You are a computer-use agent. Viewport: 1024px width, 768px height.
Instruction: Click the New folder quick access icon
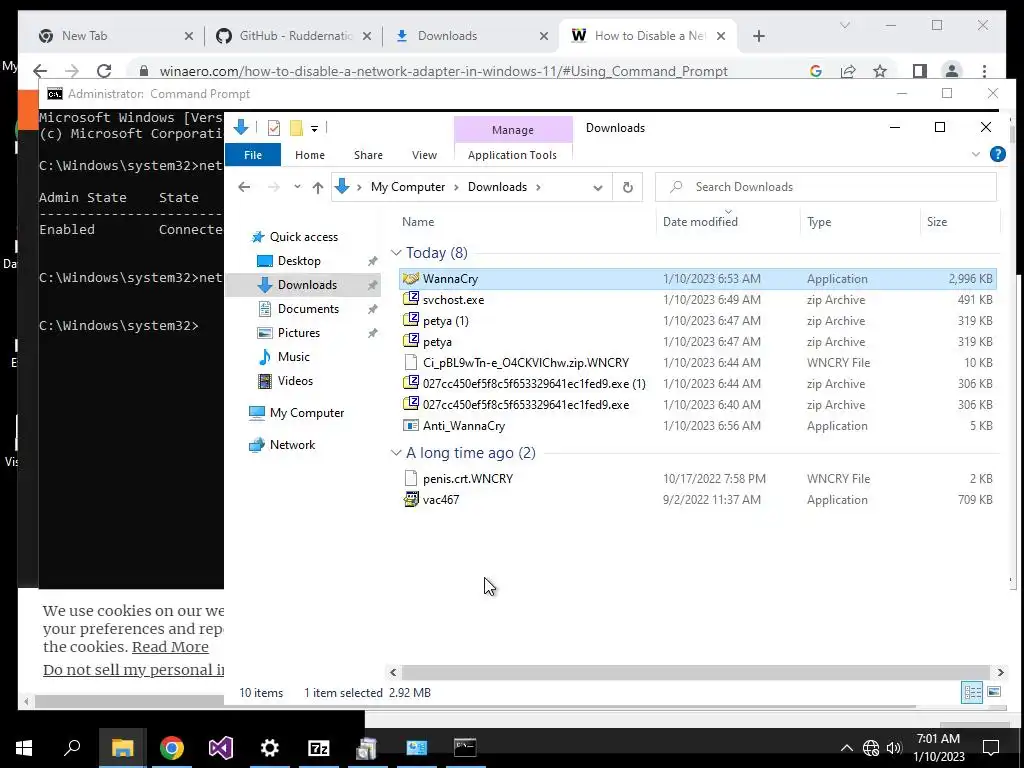click(x=296, y=128)
